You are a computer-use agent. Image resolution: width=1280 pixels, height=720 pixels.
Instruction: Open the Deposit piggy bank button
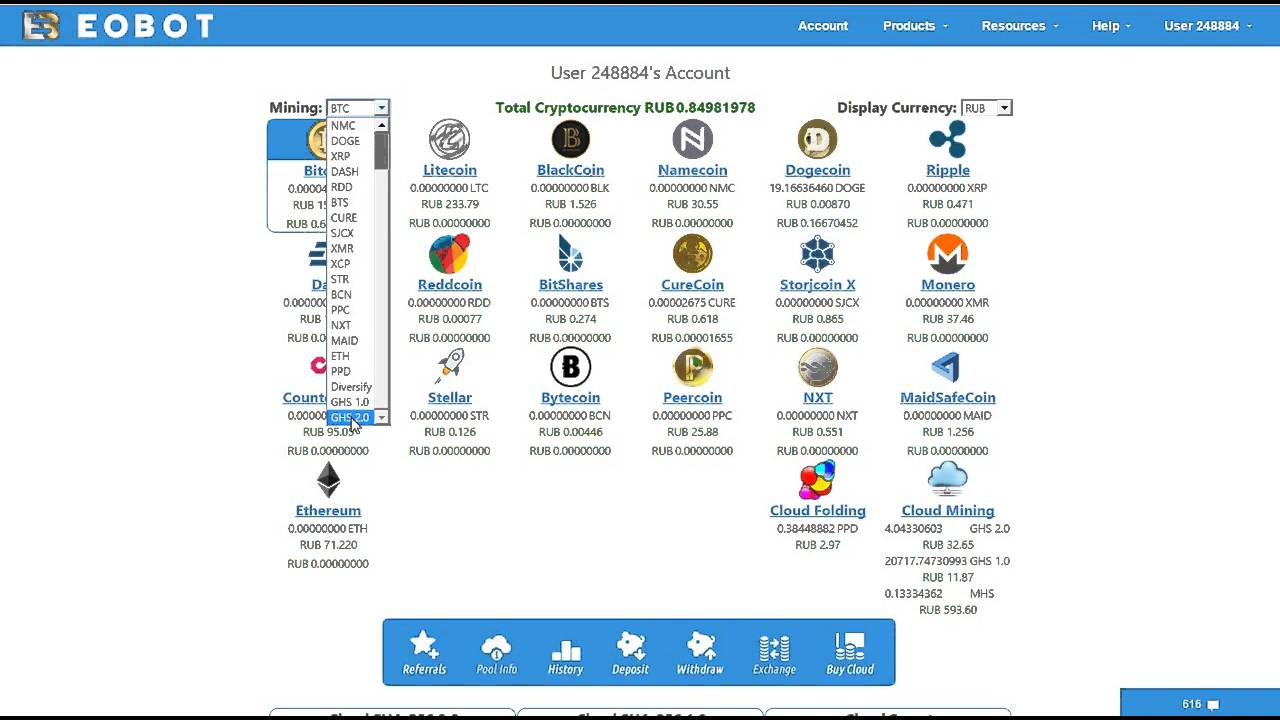(x=631, y=653)
